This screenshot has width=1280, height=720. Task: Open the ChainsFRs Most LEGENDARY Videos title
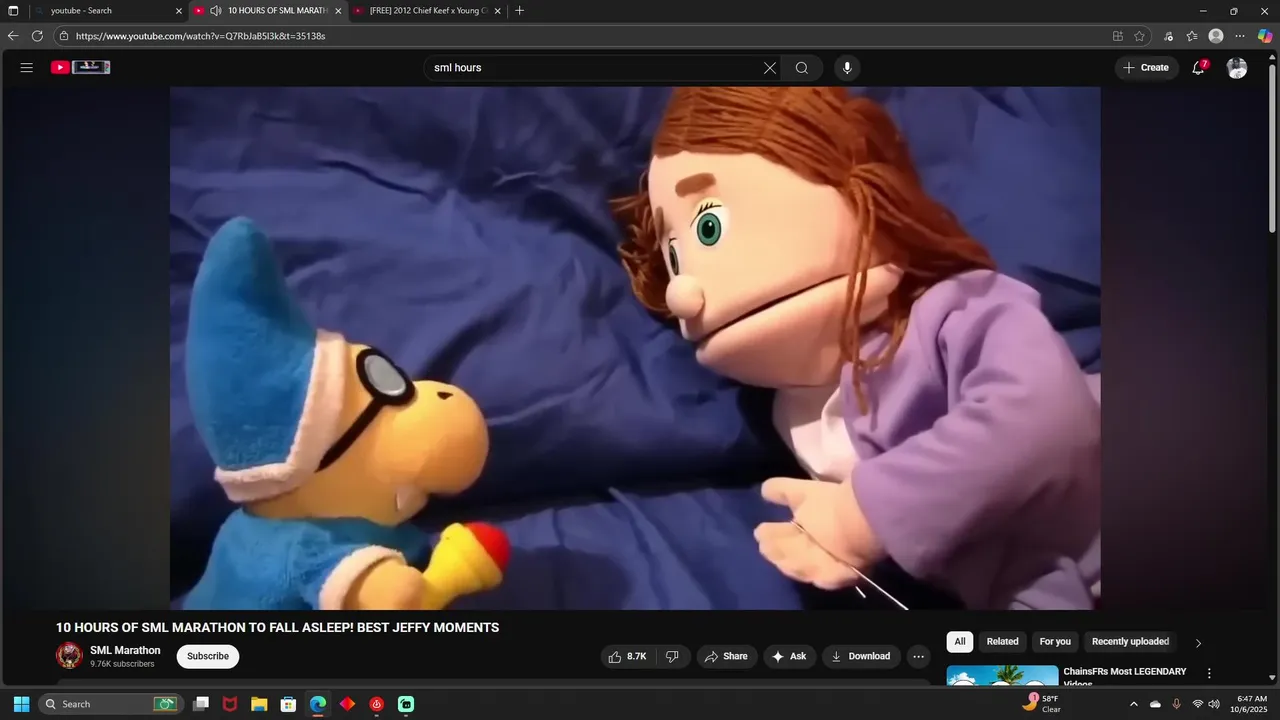(x=1125, y=677)
